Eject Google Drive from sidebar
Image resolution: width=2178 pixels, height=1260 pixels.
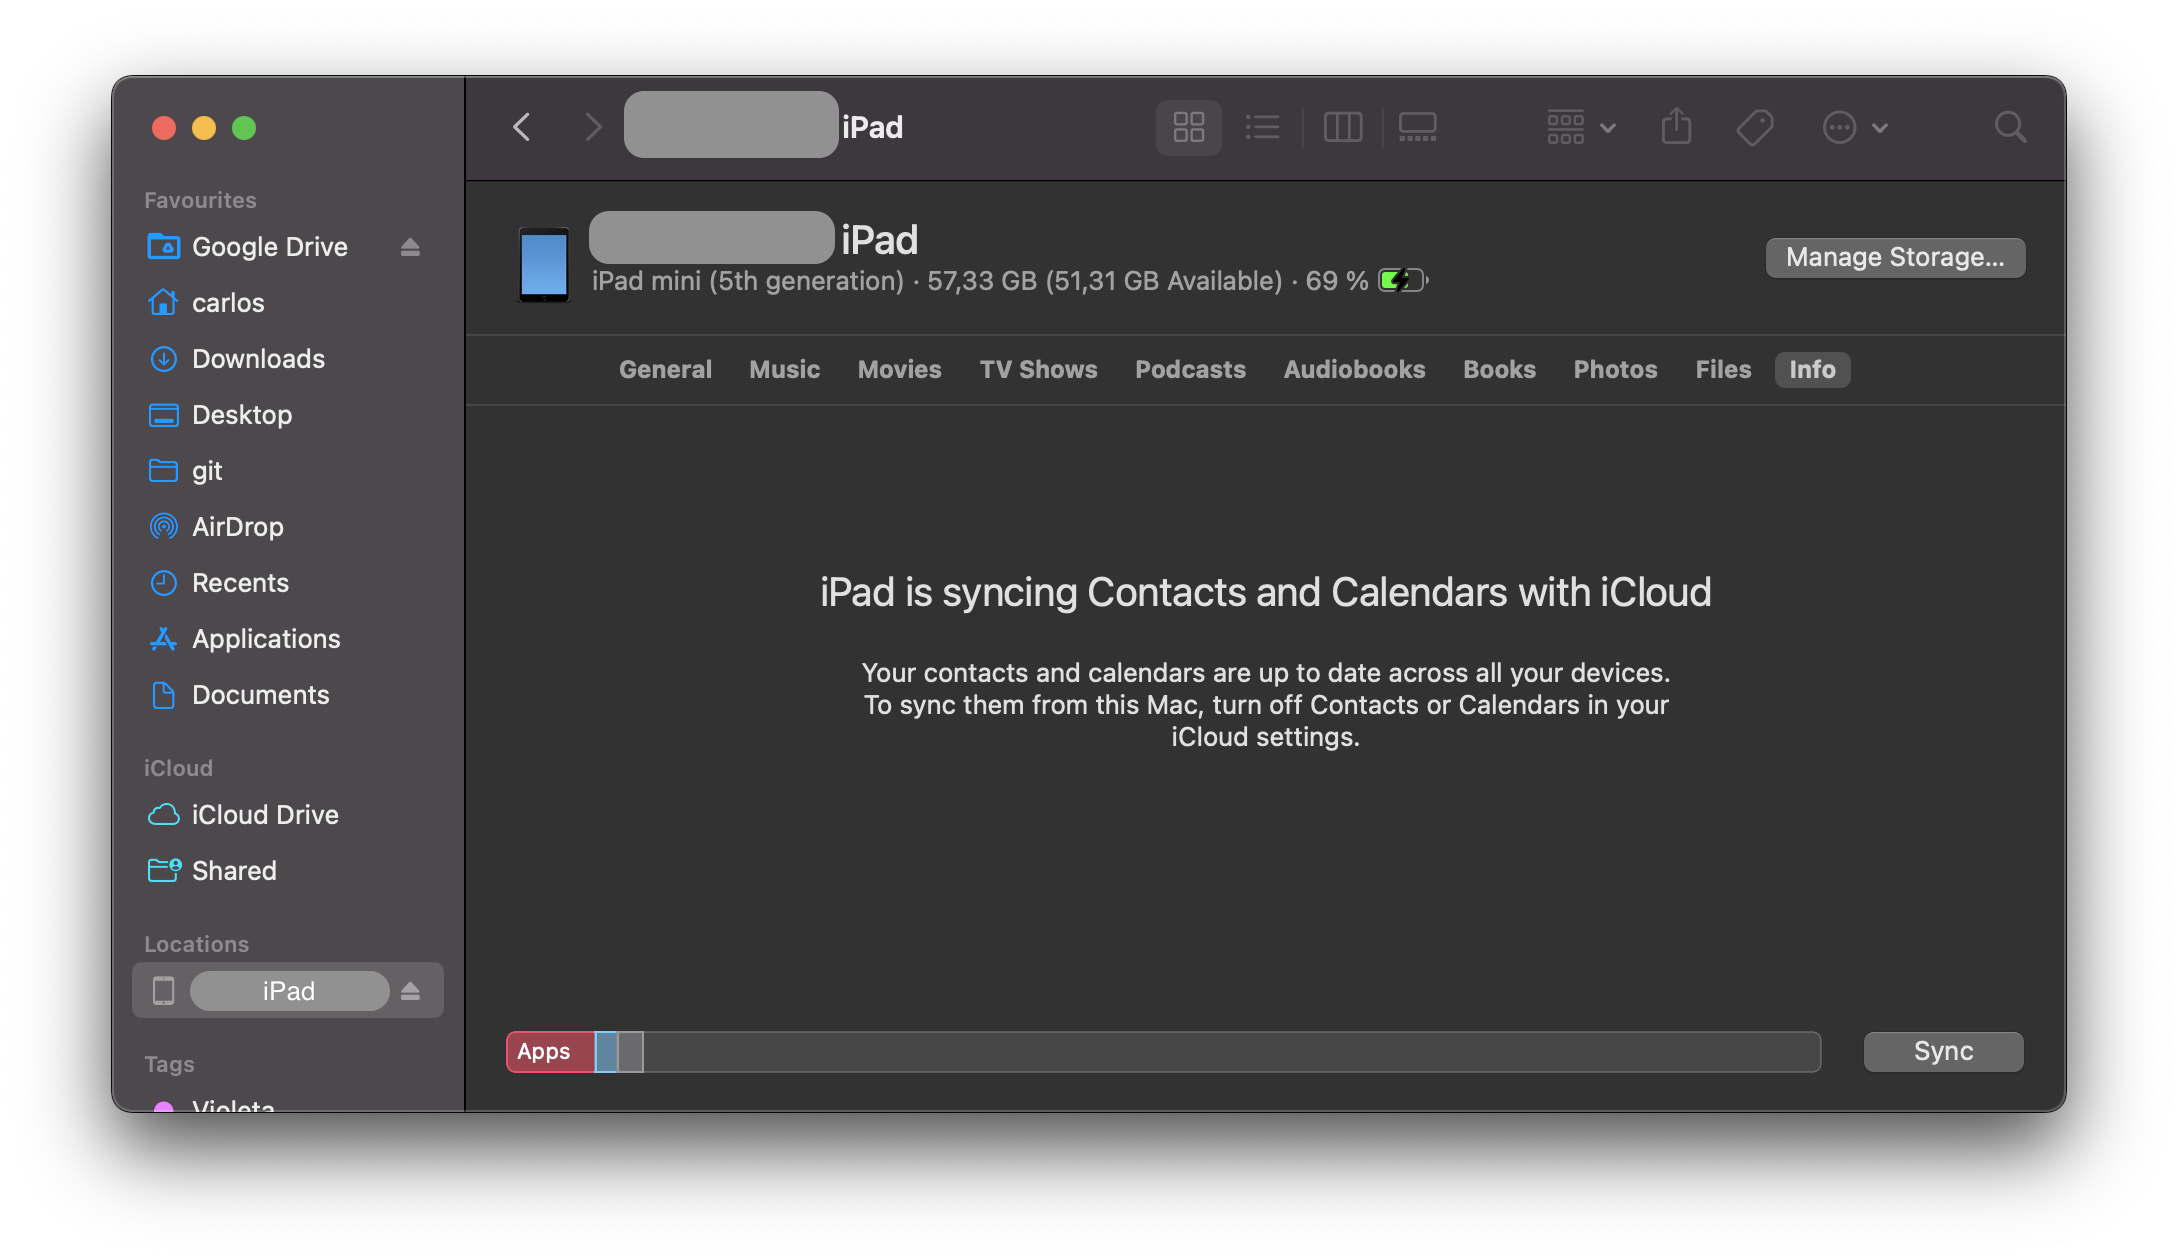410,247
